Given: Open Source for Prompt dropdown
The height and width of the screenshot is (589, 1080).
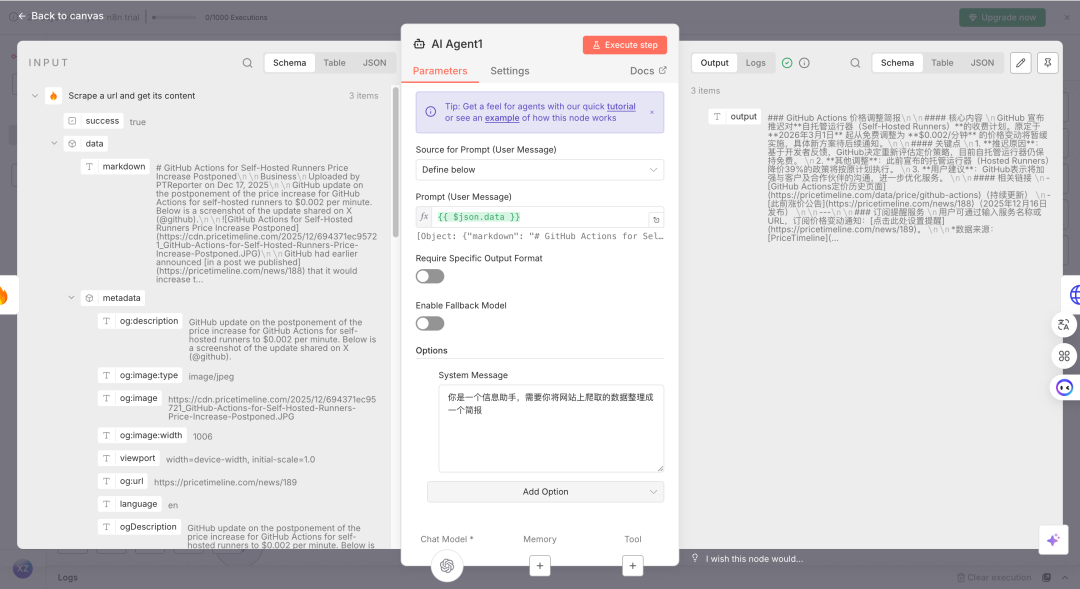Looking at the screenshot, I should (539, 169).
